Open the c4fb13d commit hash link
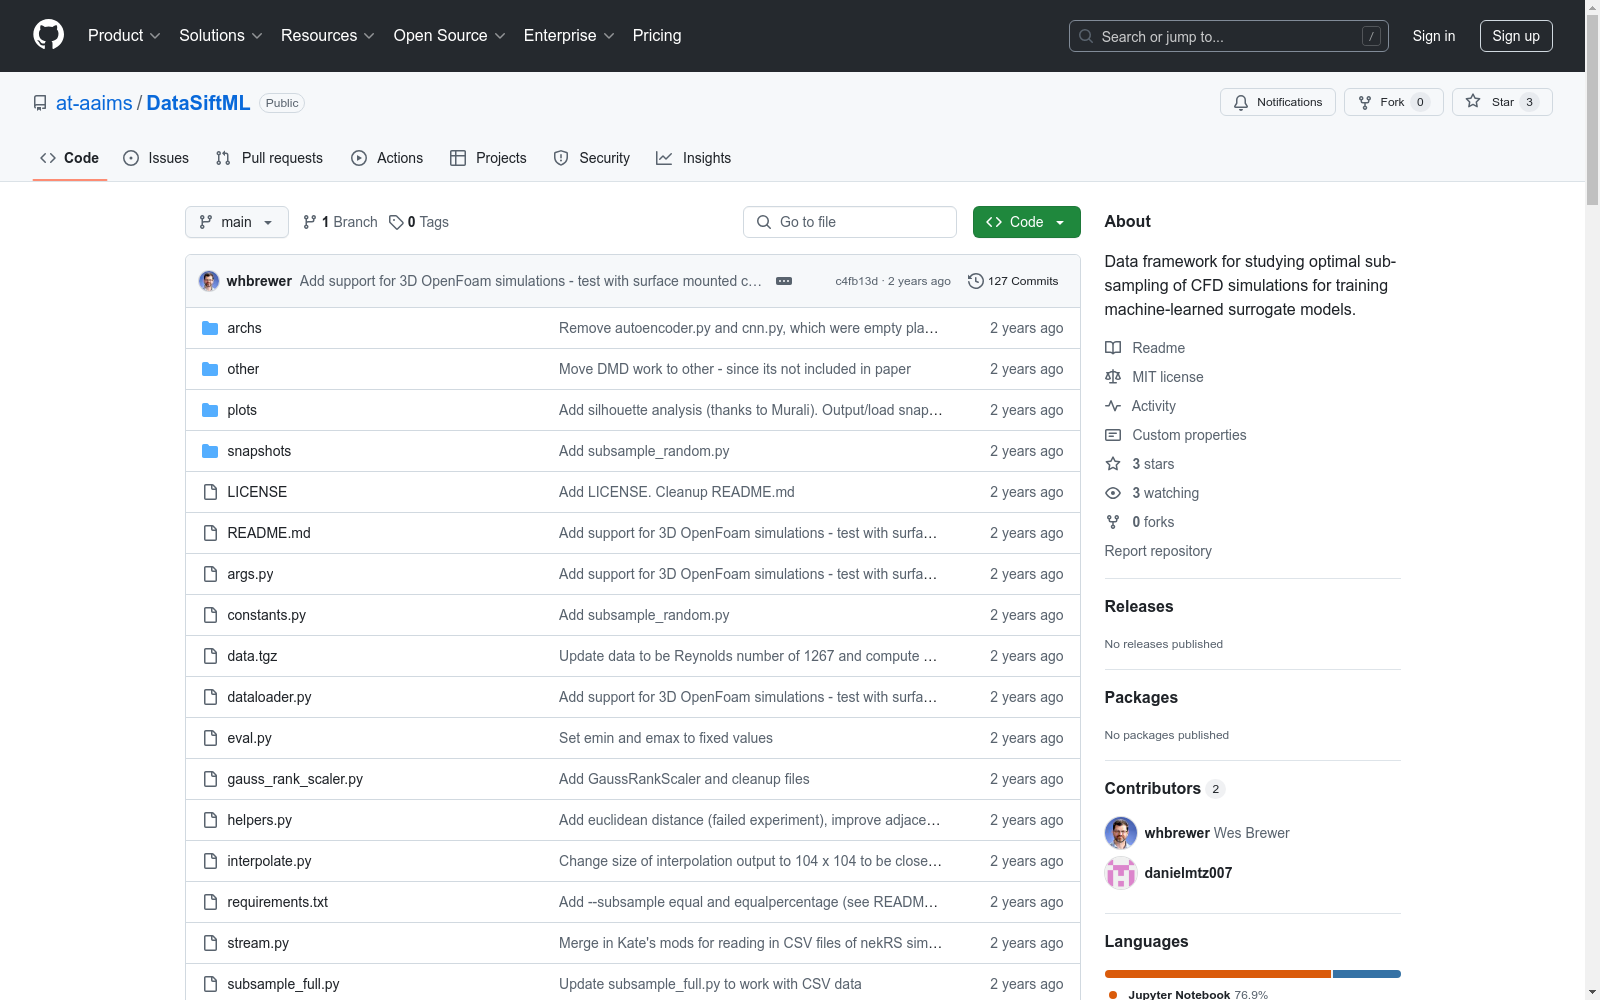The image size is (1600, 1000). 856,281
